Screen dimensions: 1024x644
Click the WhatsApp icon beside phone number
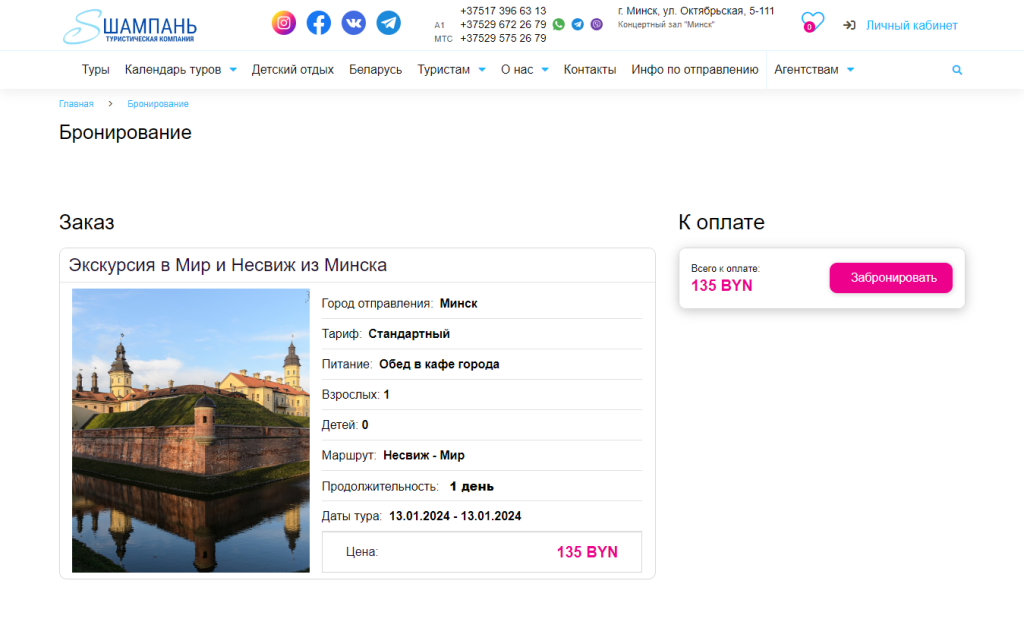558,24
